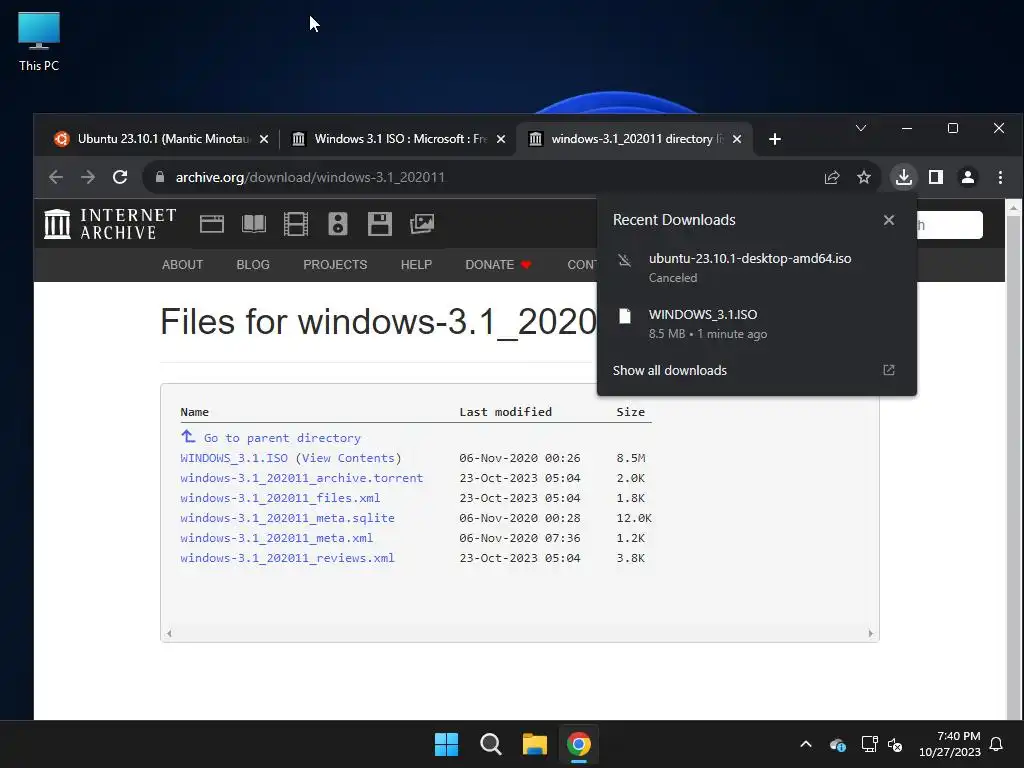Open taskbar Search
This screenshot has width=1024, height=768.
(x=490, y=744)
